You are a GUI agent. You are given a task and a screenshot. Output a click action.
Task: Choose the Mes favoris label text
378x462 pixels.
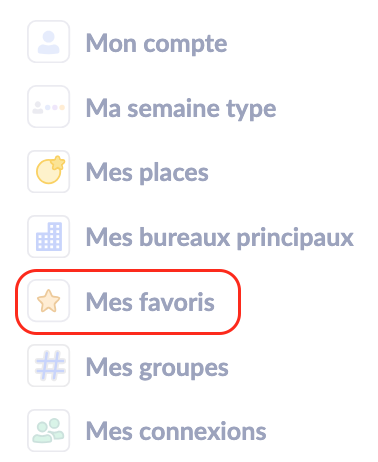click(x=150, y=302)
